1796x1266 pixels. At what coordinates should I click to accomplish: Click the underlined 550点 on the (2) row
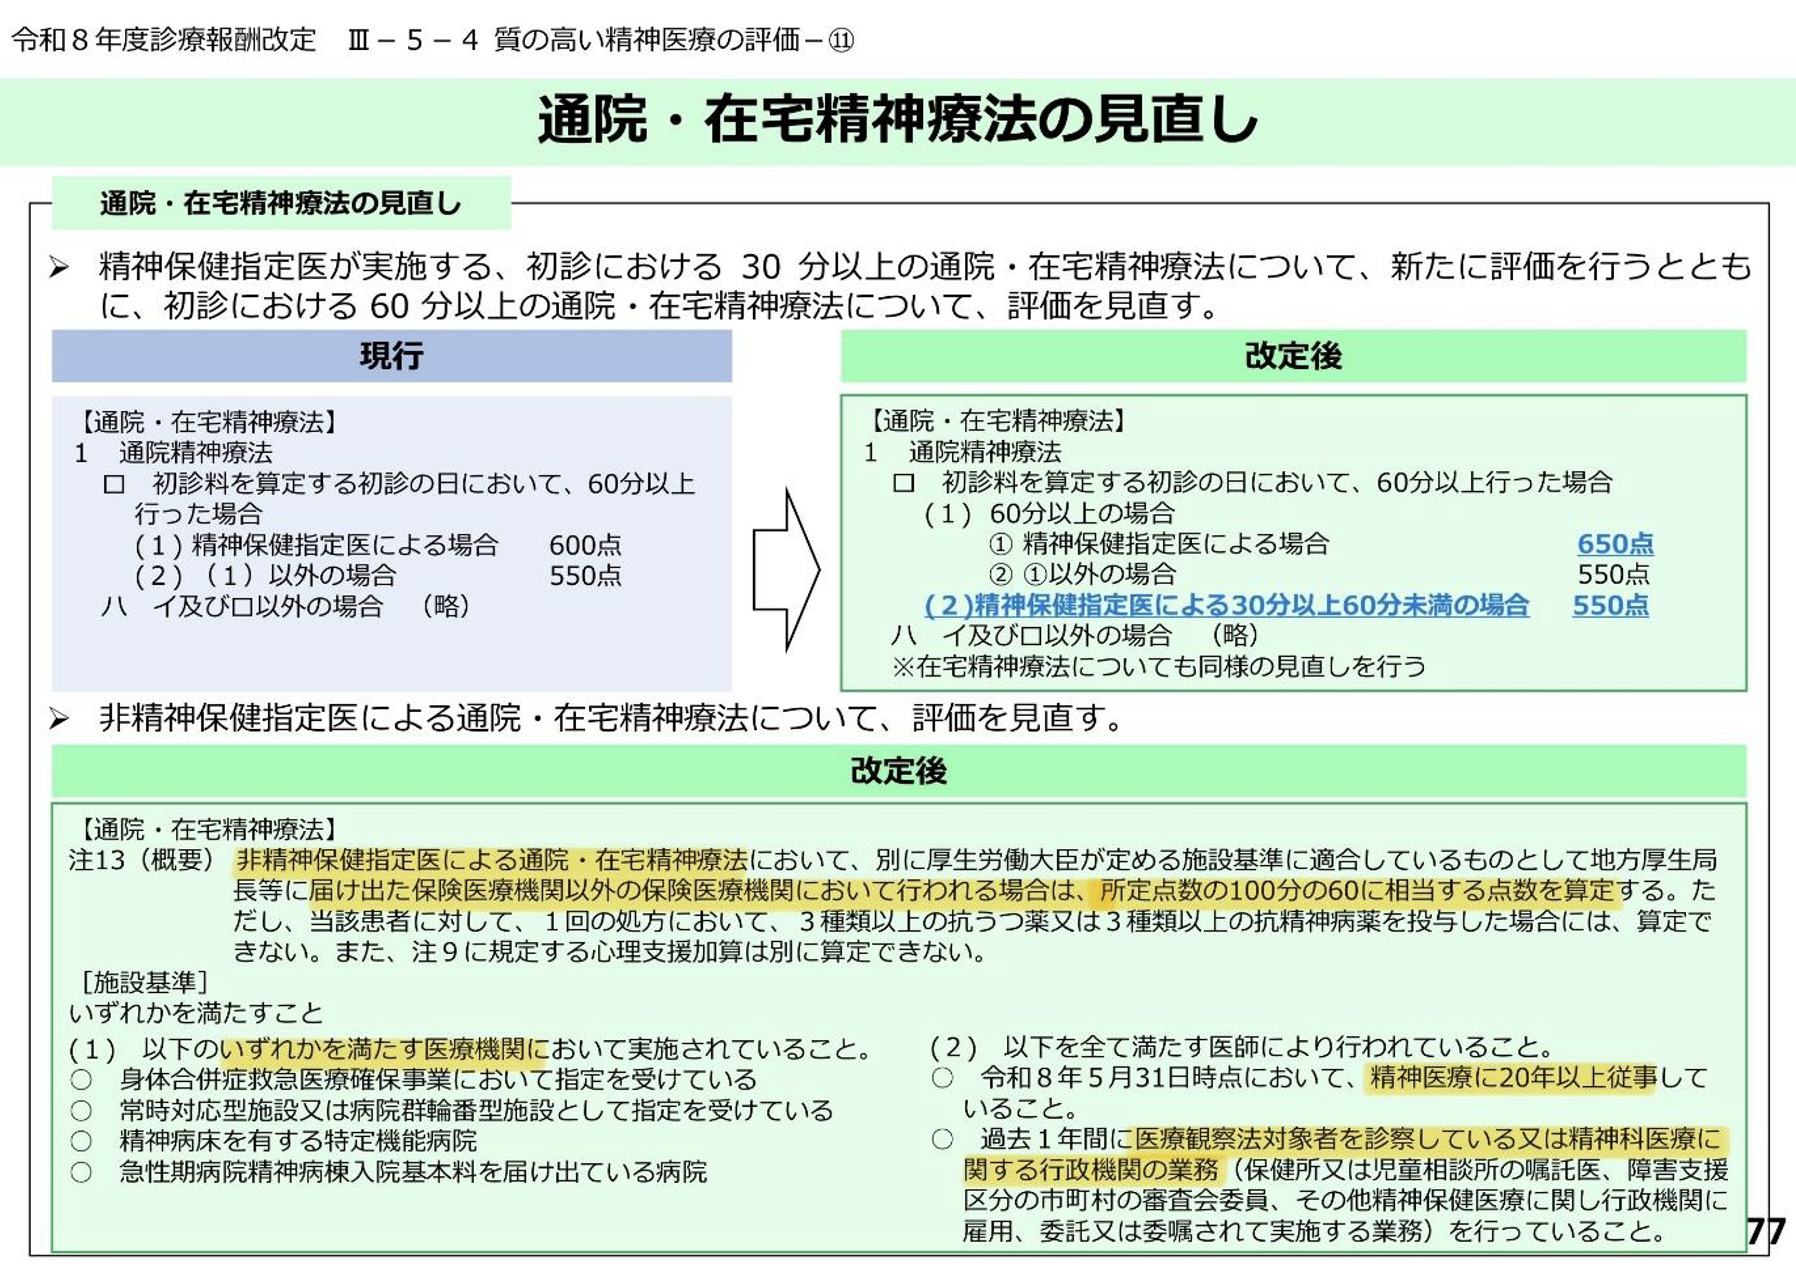pyautogui.click(x=1610, y=605)
